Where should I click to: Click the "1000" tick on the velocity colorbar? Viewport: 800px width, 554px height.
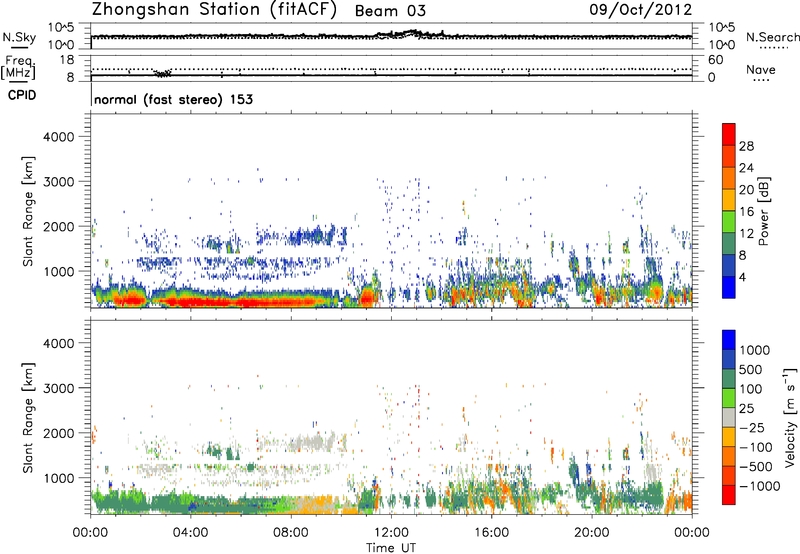pos(755,350)
